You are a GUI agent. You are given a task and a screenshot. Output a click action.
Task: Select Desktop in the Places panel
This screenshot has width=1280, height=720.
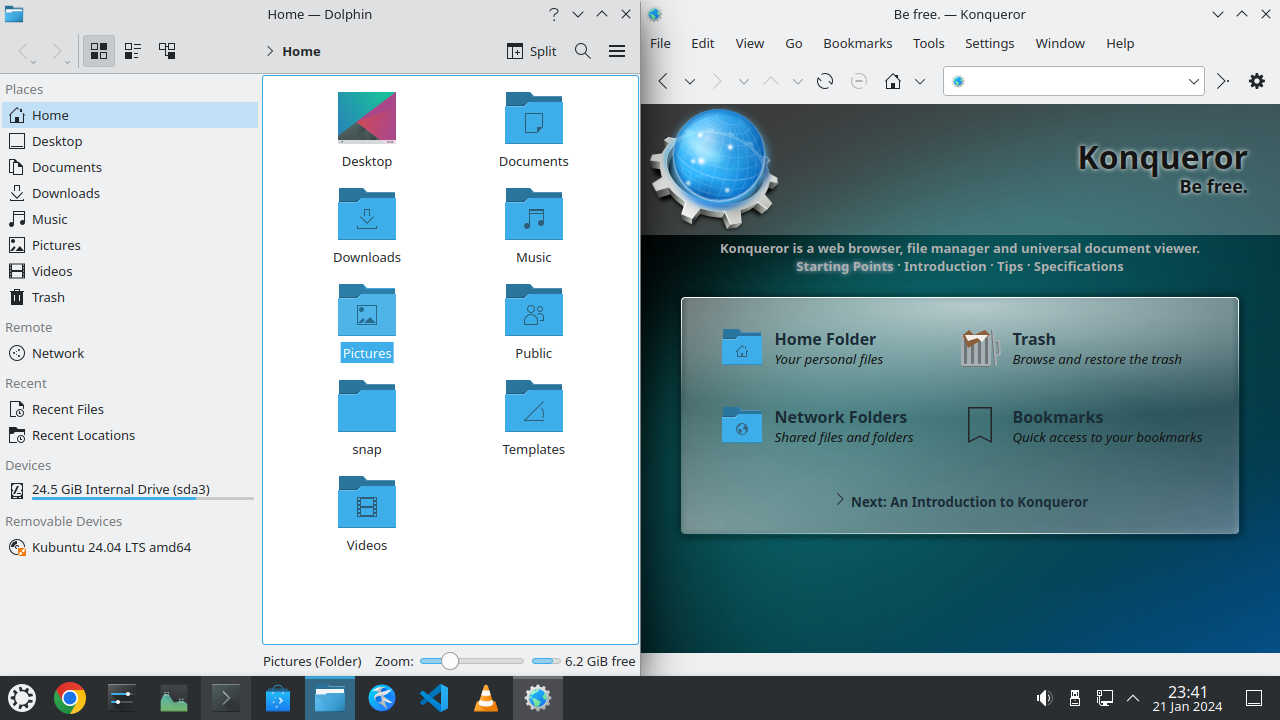[x=129, y=141]
